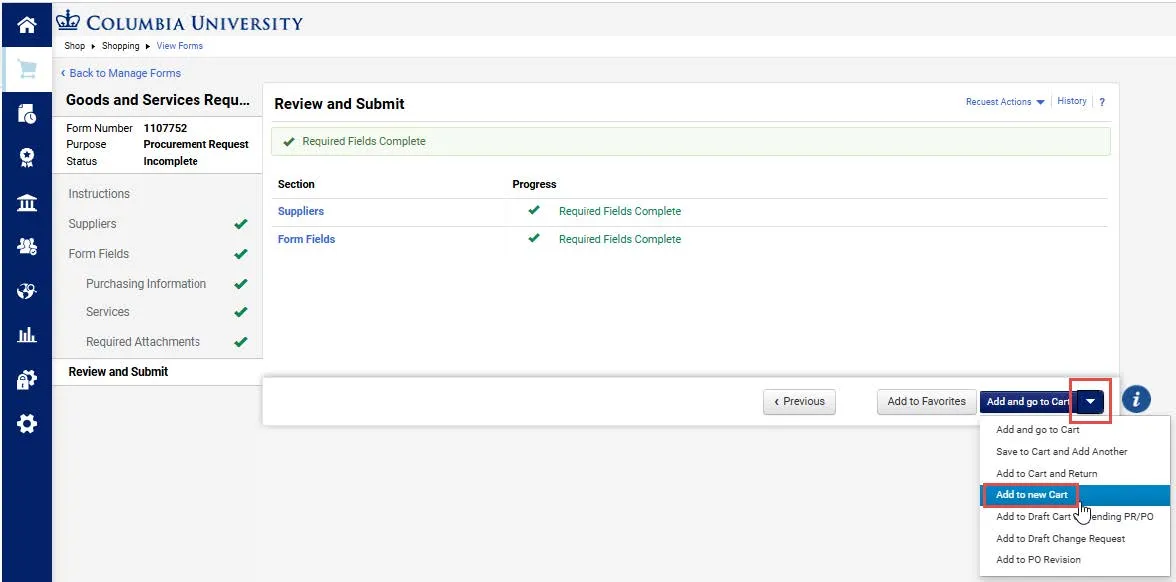Click the Previous button

799,401
